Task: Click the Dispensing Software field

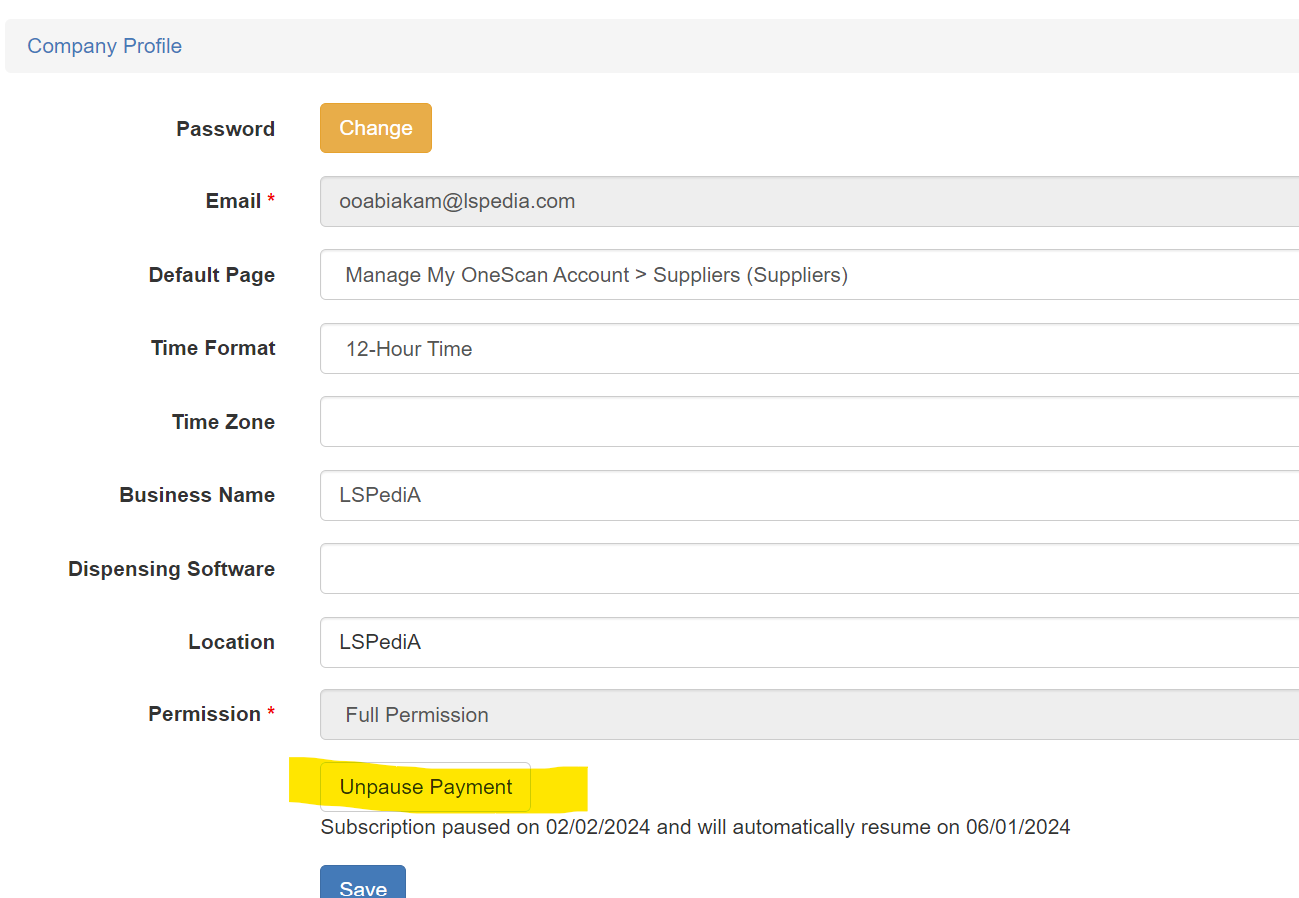Action: 809,569
